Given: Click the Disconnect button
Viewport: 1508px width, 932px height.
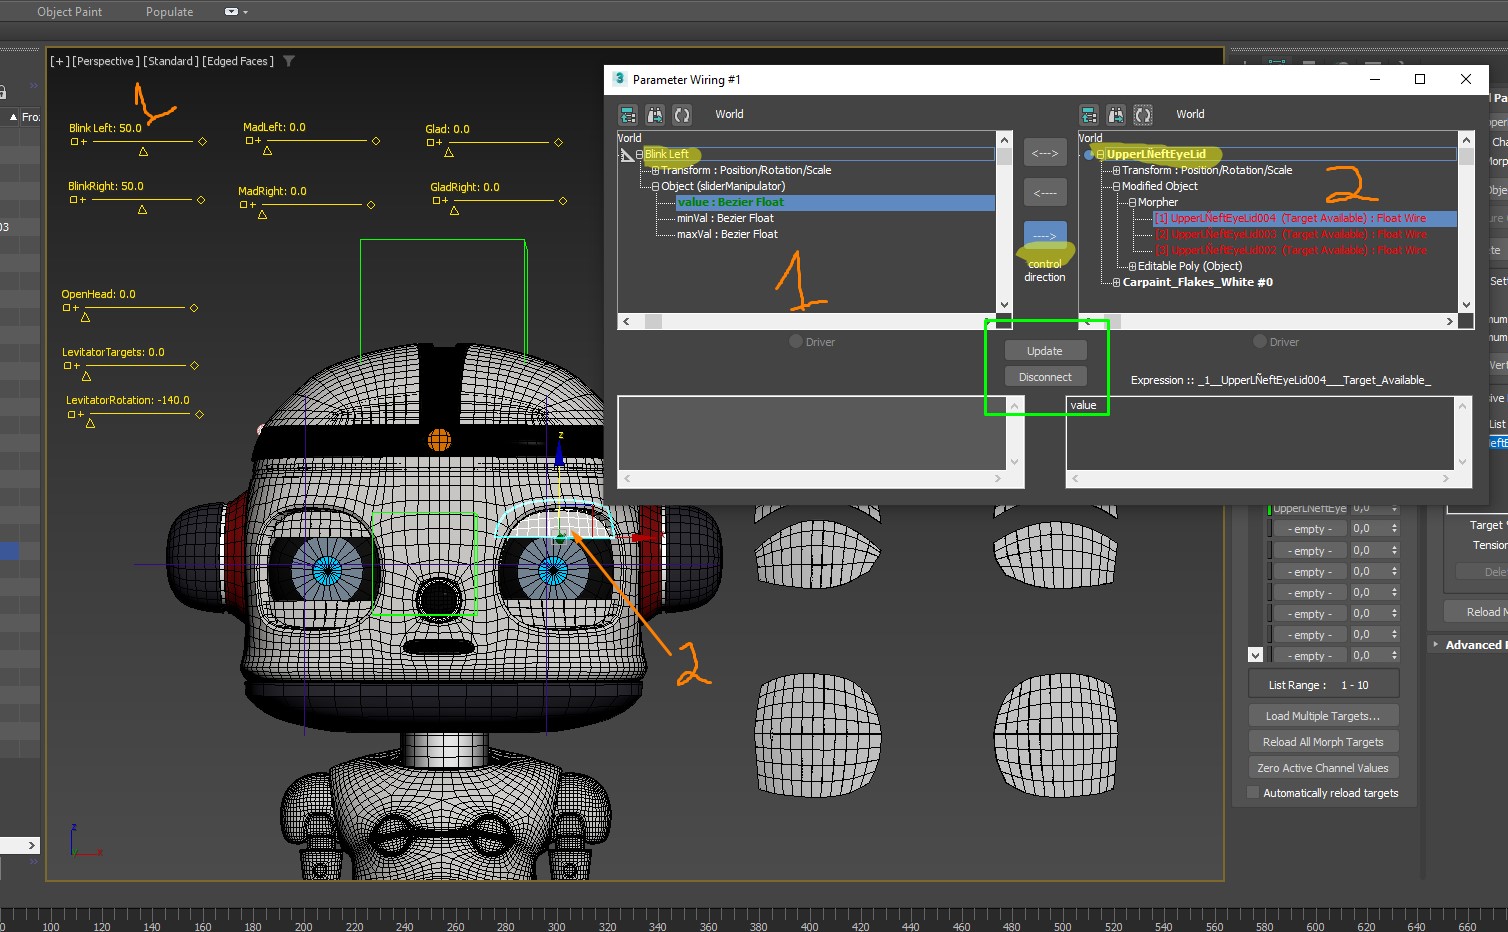Looking at the screenshot, I should click(1045, 377).
